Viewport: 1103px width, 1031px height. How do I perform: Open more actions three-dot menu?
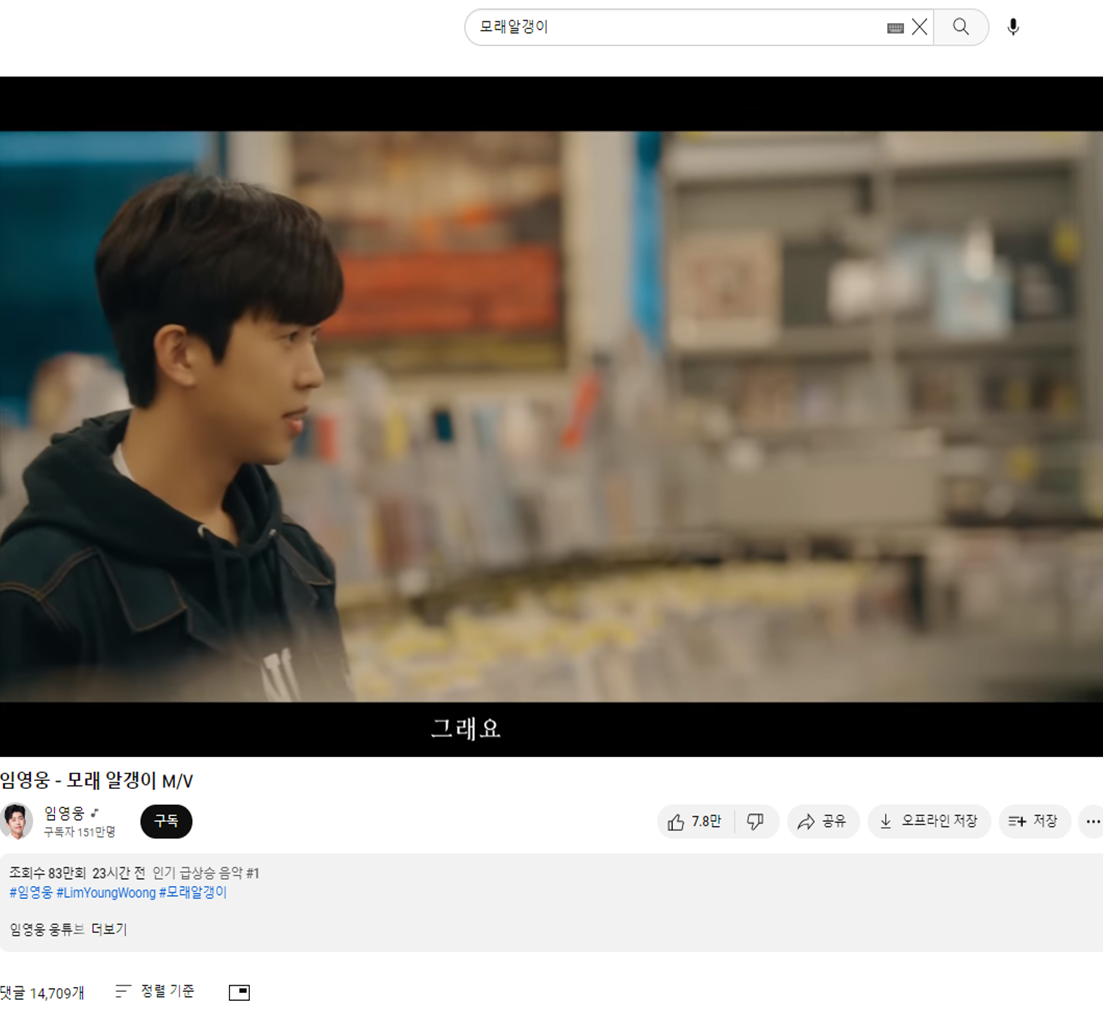coord(1092,821)
